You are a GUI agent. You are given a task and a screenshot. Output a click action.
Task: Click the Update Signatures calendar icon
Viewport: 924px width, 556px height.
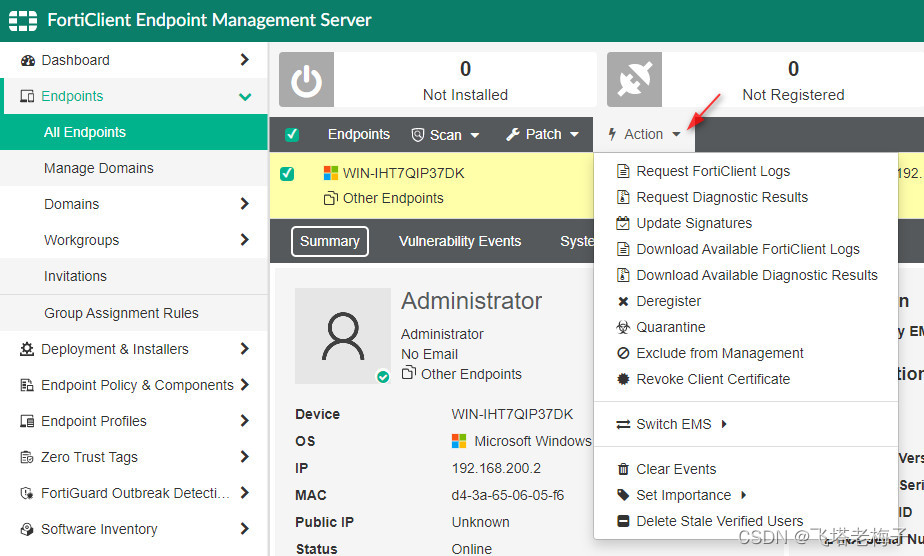pyautogui.click(x=623, y=223)
